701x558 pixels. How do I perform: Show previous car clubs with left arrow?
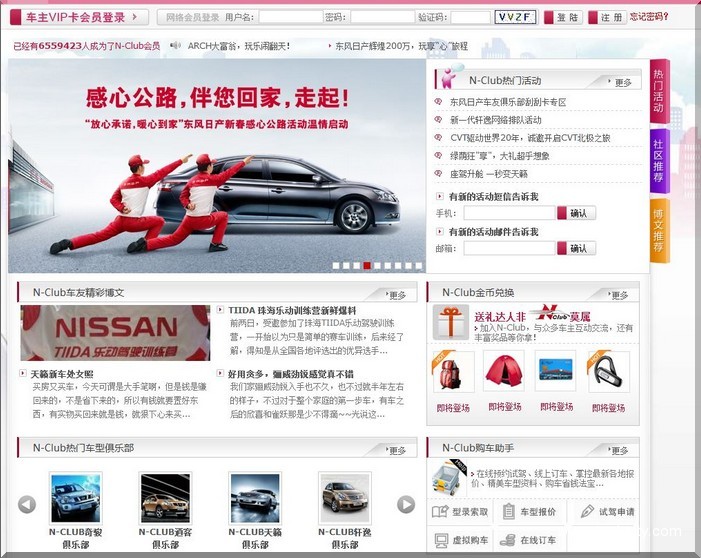[27, 504]
